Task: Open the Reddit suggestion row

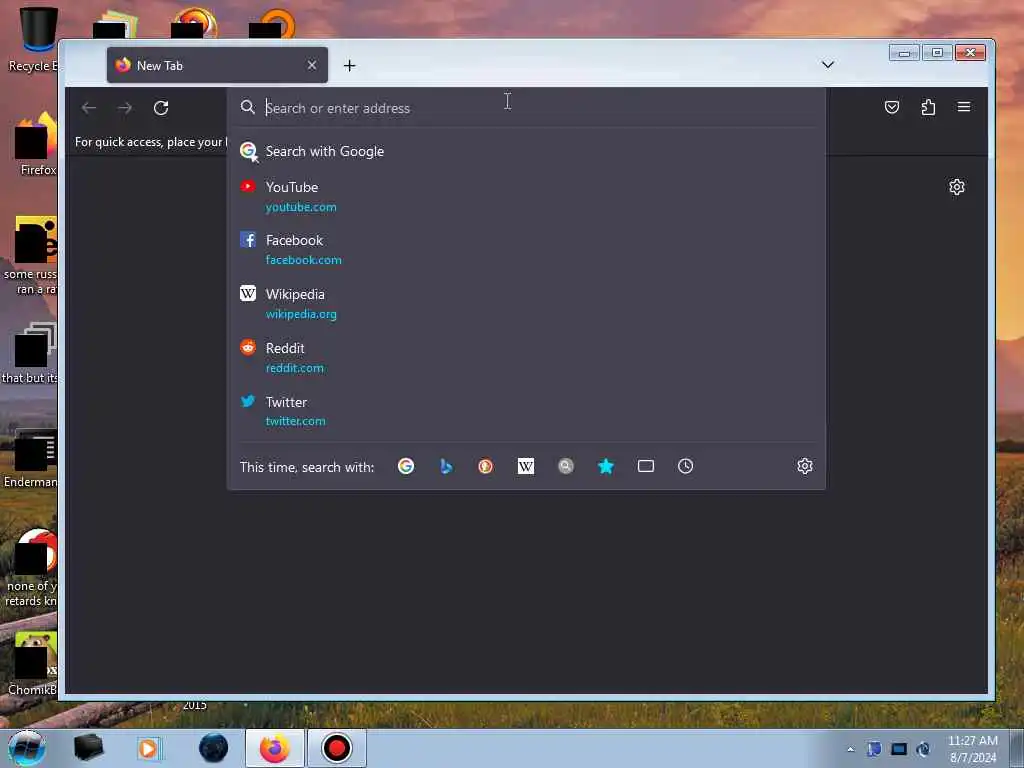Action: (526, 357)
